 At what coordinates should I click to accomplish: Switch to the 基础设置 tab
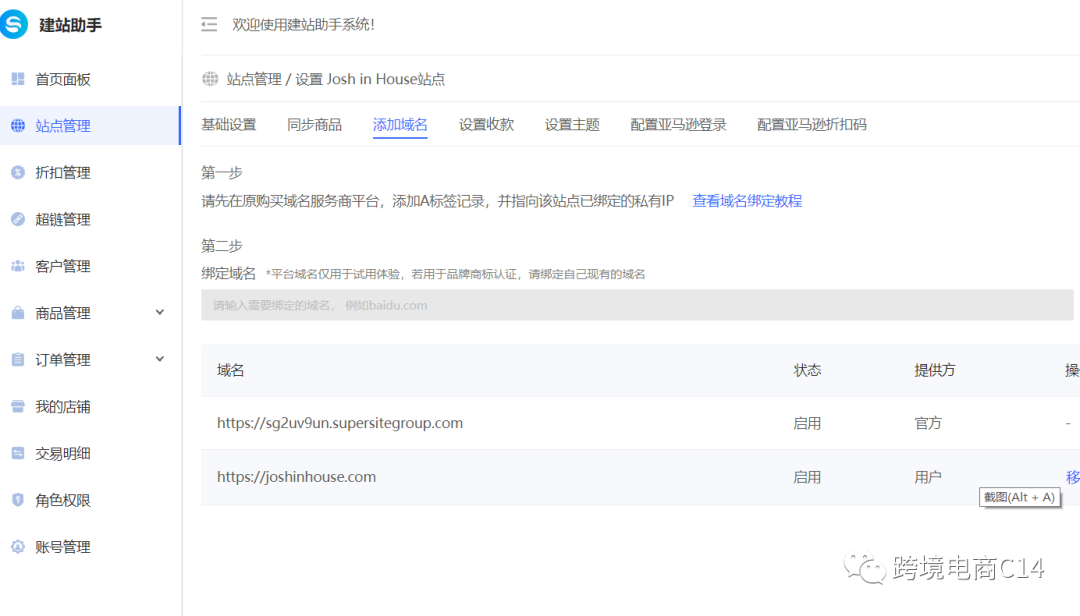click(x=229, y=125)
